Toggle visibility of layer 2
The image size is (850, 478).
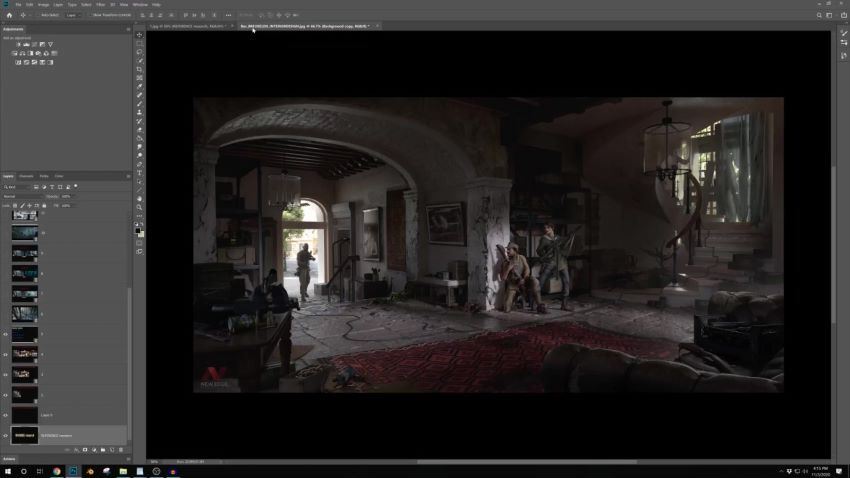[5, 374]
